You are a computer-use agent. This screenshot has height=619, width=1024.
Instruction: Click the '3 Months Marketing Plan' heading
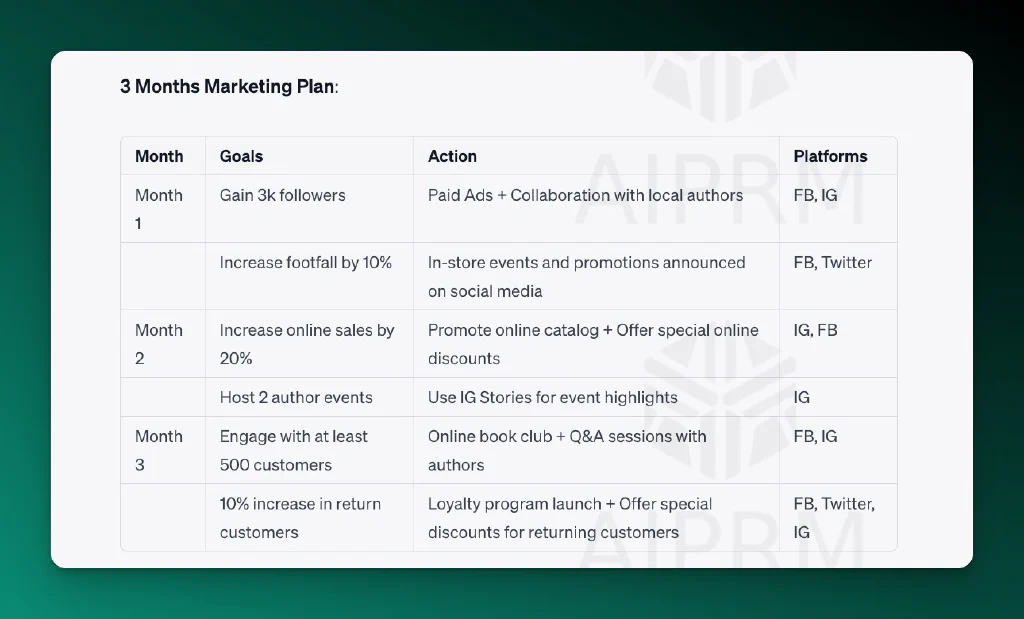point(229,86)
